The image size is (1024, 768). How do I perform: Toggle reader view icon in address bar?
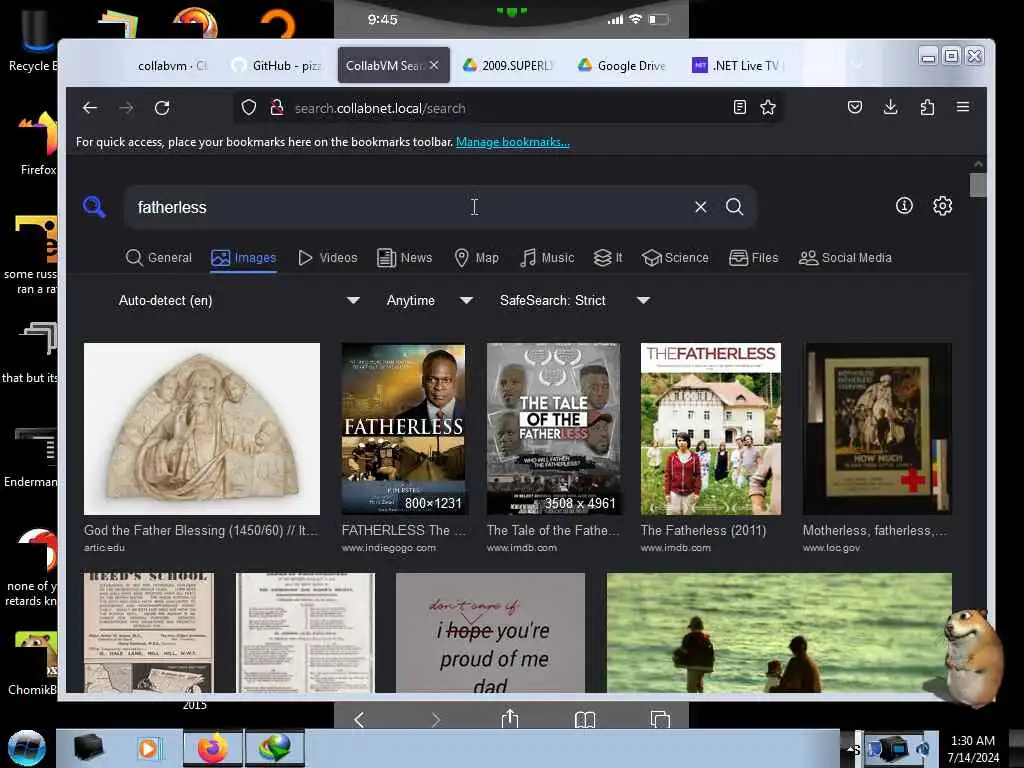[739, 107]
